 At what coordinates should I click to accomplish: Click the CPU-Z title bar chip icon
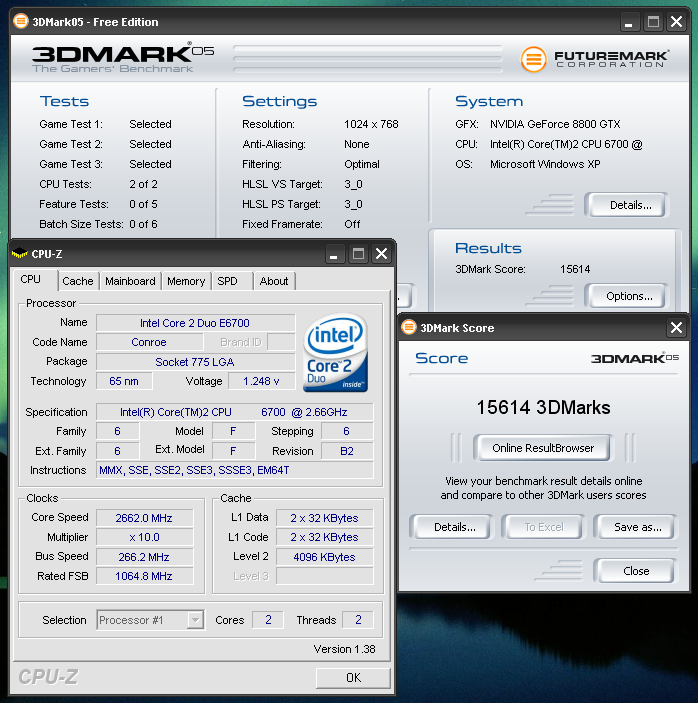coord(19,253)
